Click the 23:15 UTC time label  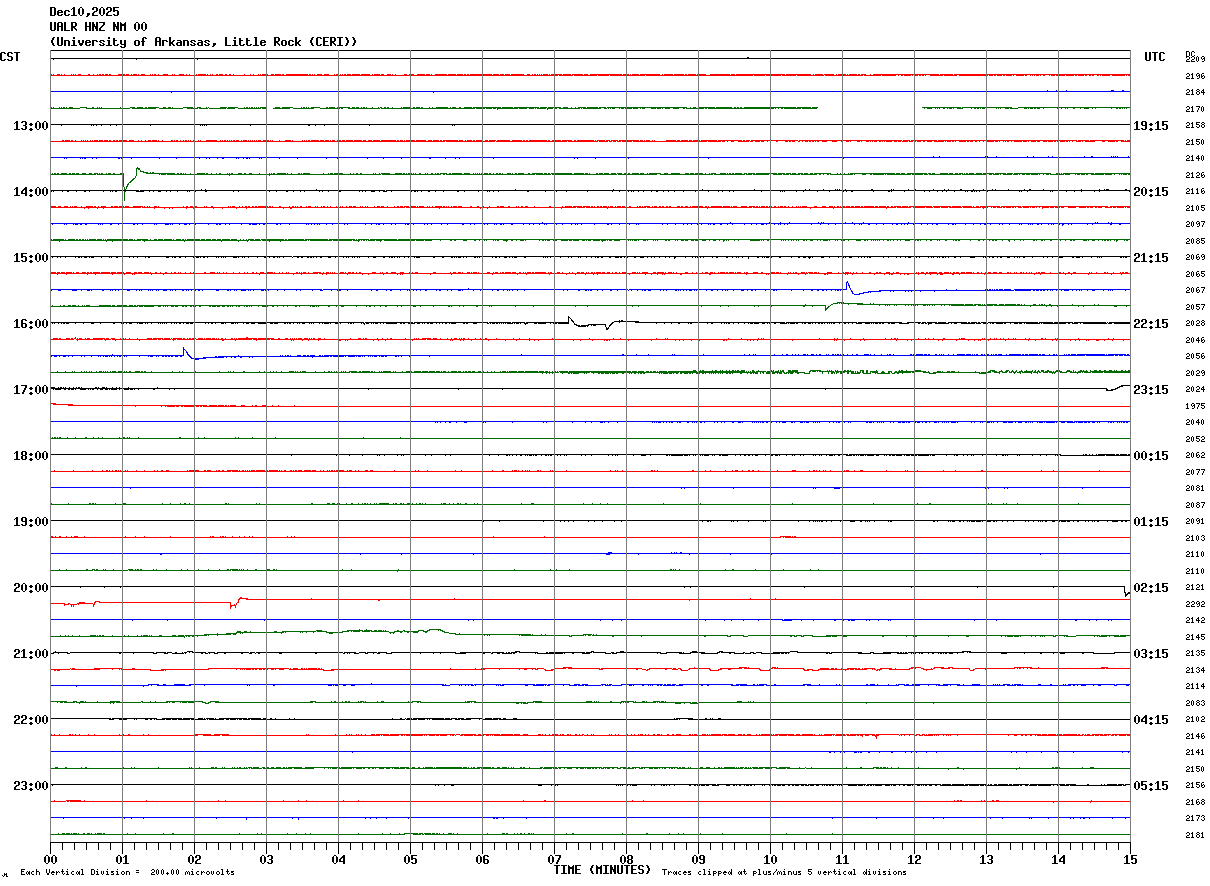(x=1150, y=389)
